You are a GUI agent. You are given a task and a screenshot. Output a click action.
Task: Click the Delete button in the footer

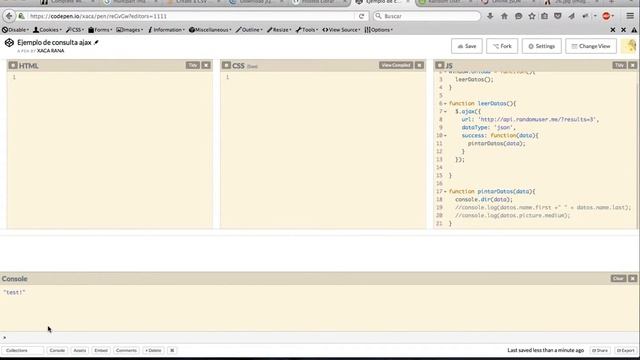tap(153, 350)
